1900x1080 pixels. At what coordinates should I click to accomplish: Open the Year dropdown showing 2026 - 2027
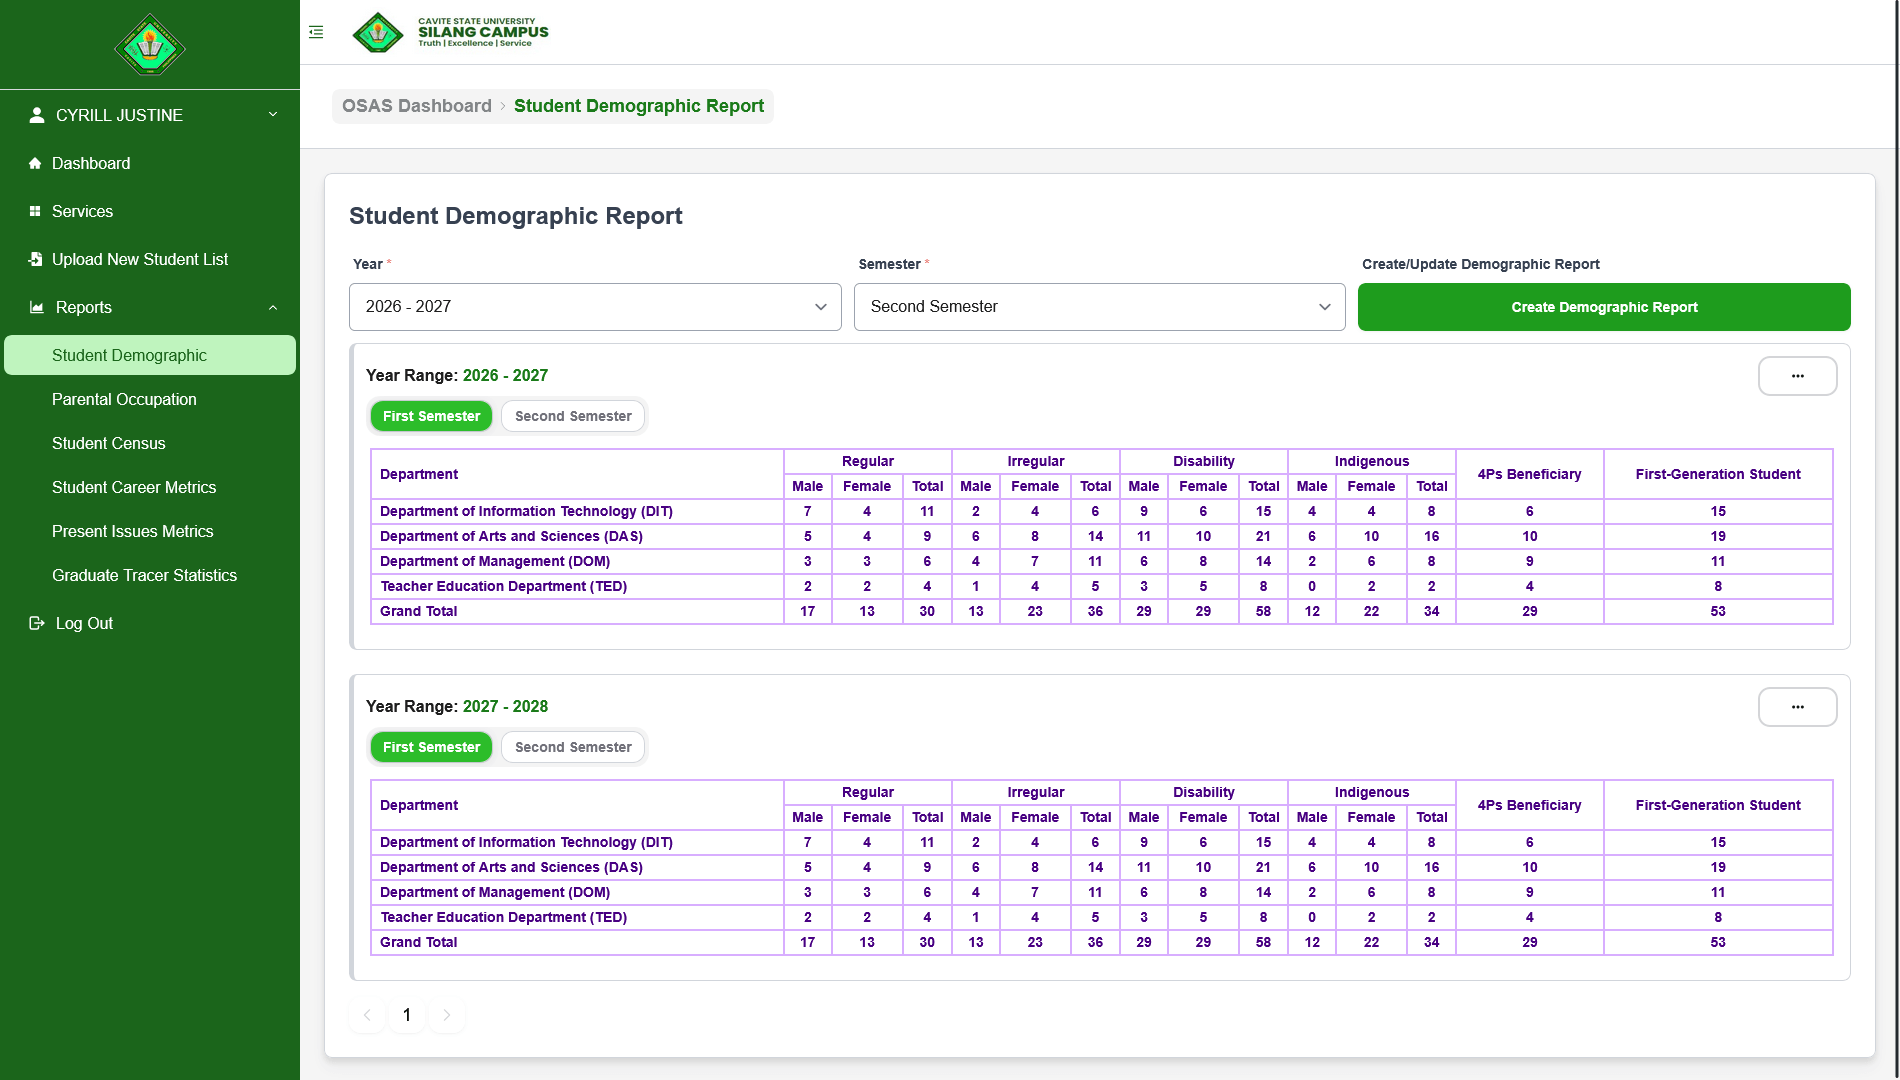(595, 307)
